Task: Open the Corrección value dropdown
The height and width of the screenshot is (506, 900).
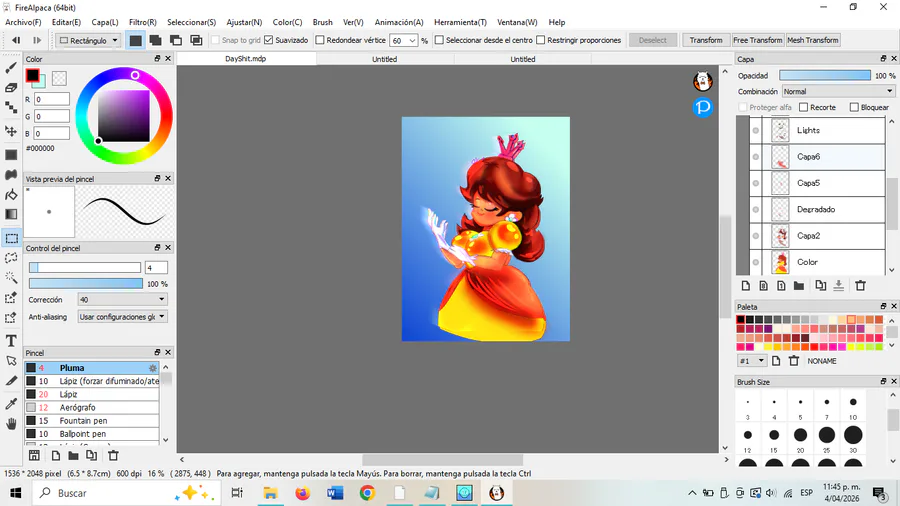Action: coord(122,299)
